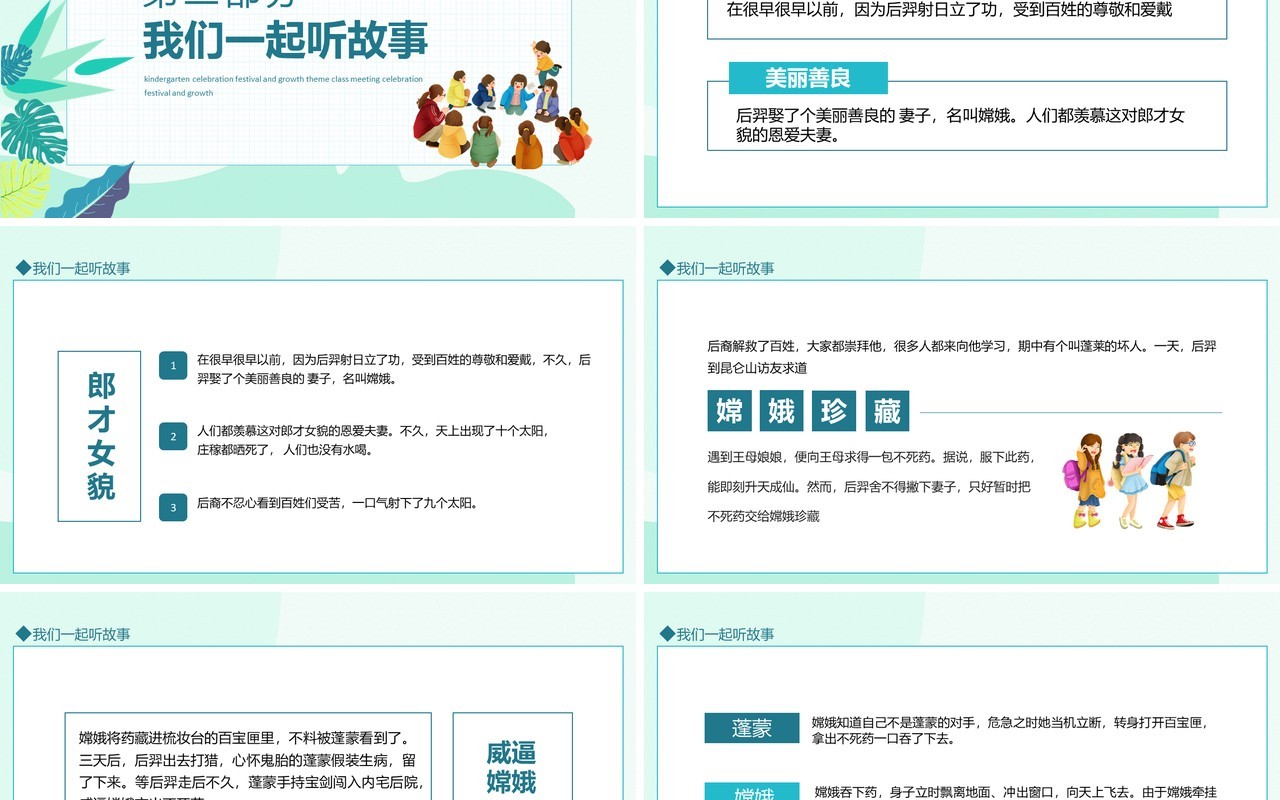Viewport: 1280px width, 800px height.
Task: Click the number 3 badge
Action: pyautogui.click(x=173, y=507)
